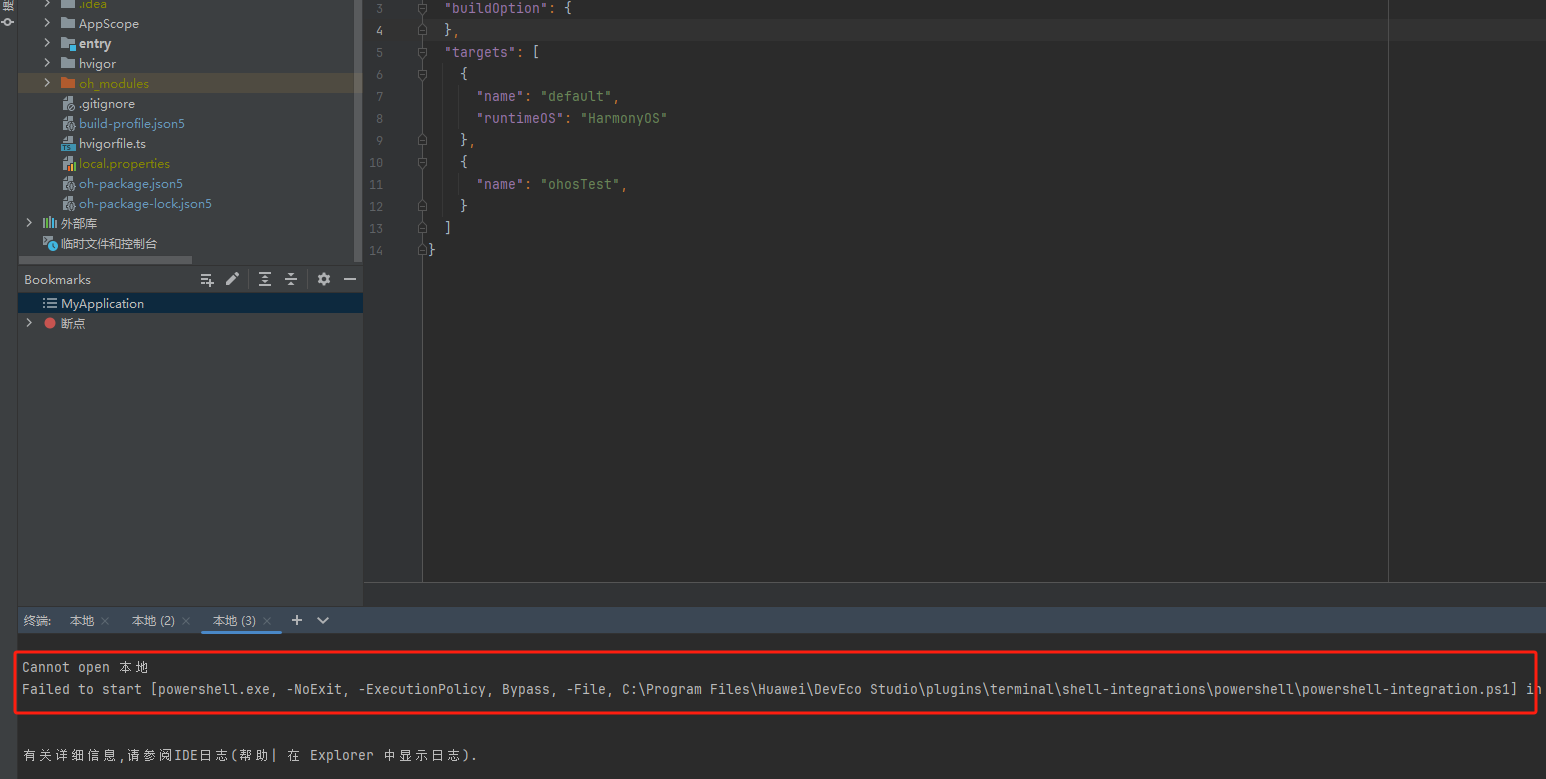
Task: Select the hvigor folder row
Action: pyautogui.click(x=190, y=63)
